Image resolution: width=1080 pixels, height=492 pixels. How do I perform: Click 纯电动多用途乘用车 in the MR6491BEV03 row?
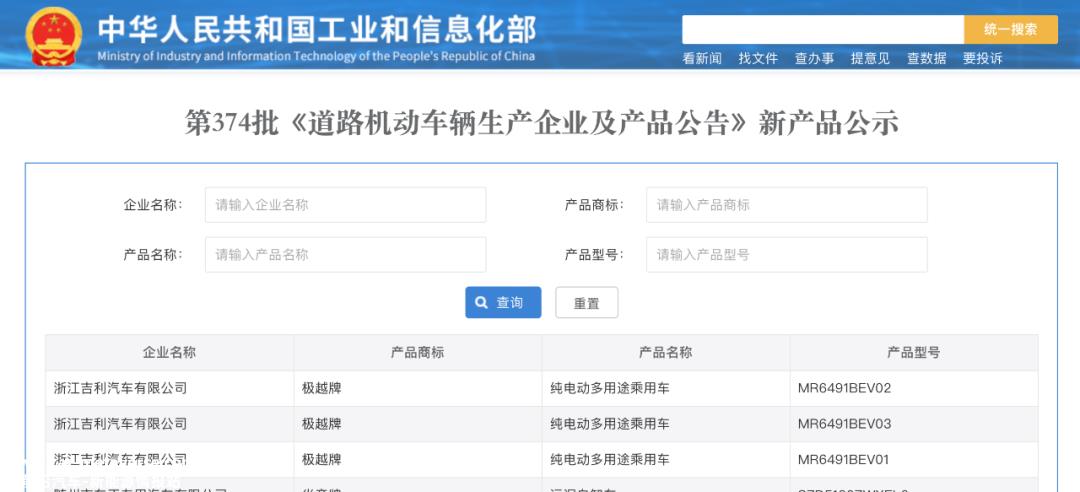[x=610, y=424]
